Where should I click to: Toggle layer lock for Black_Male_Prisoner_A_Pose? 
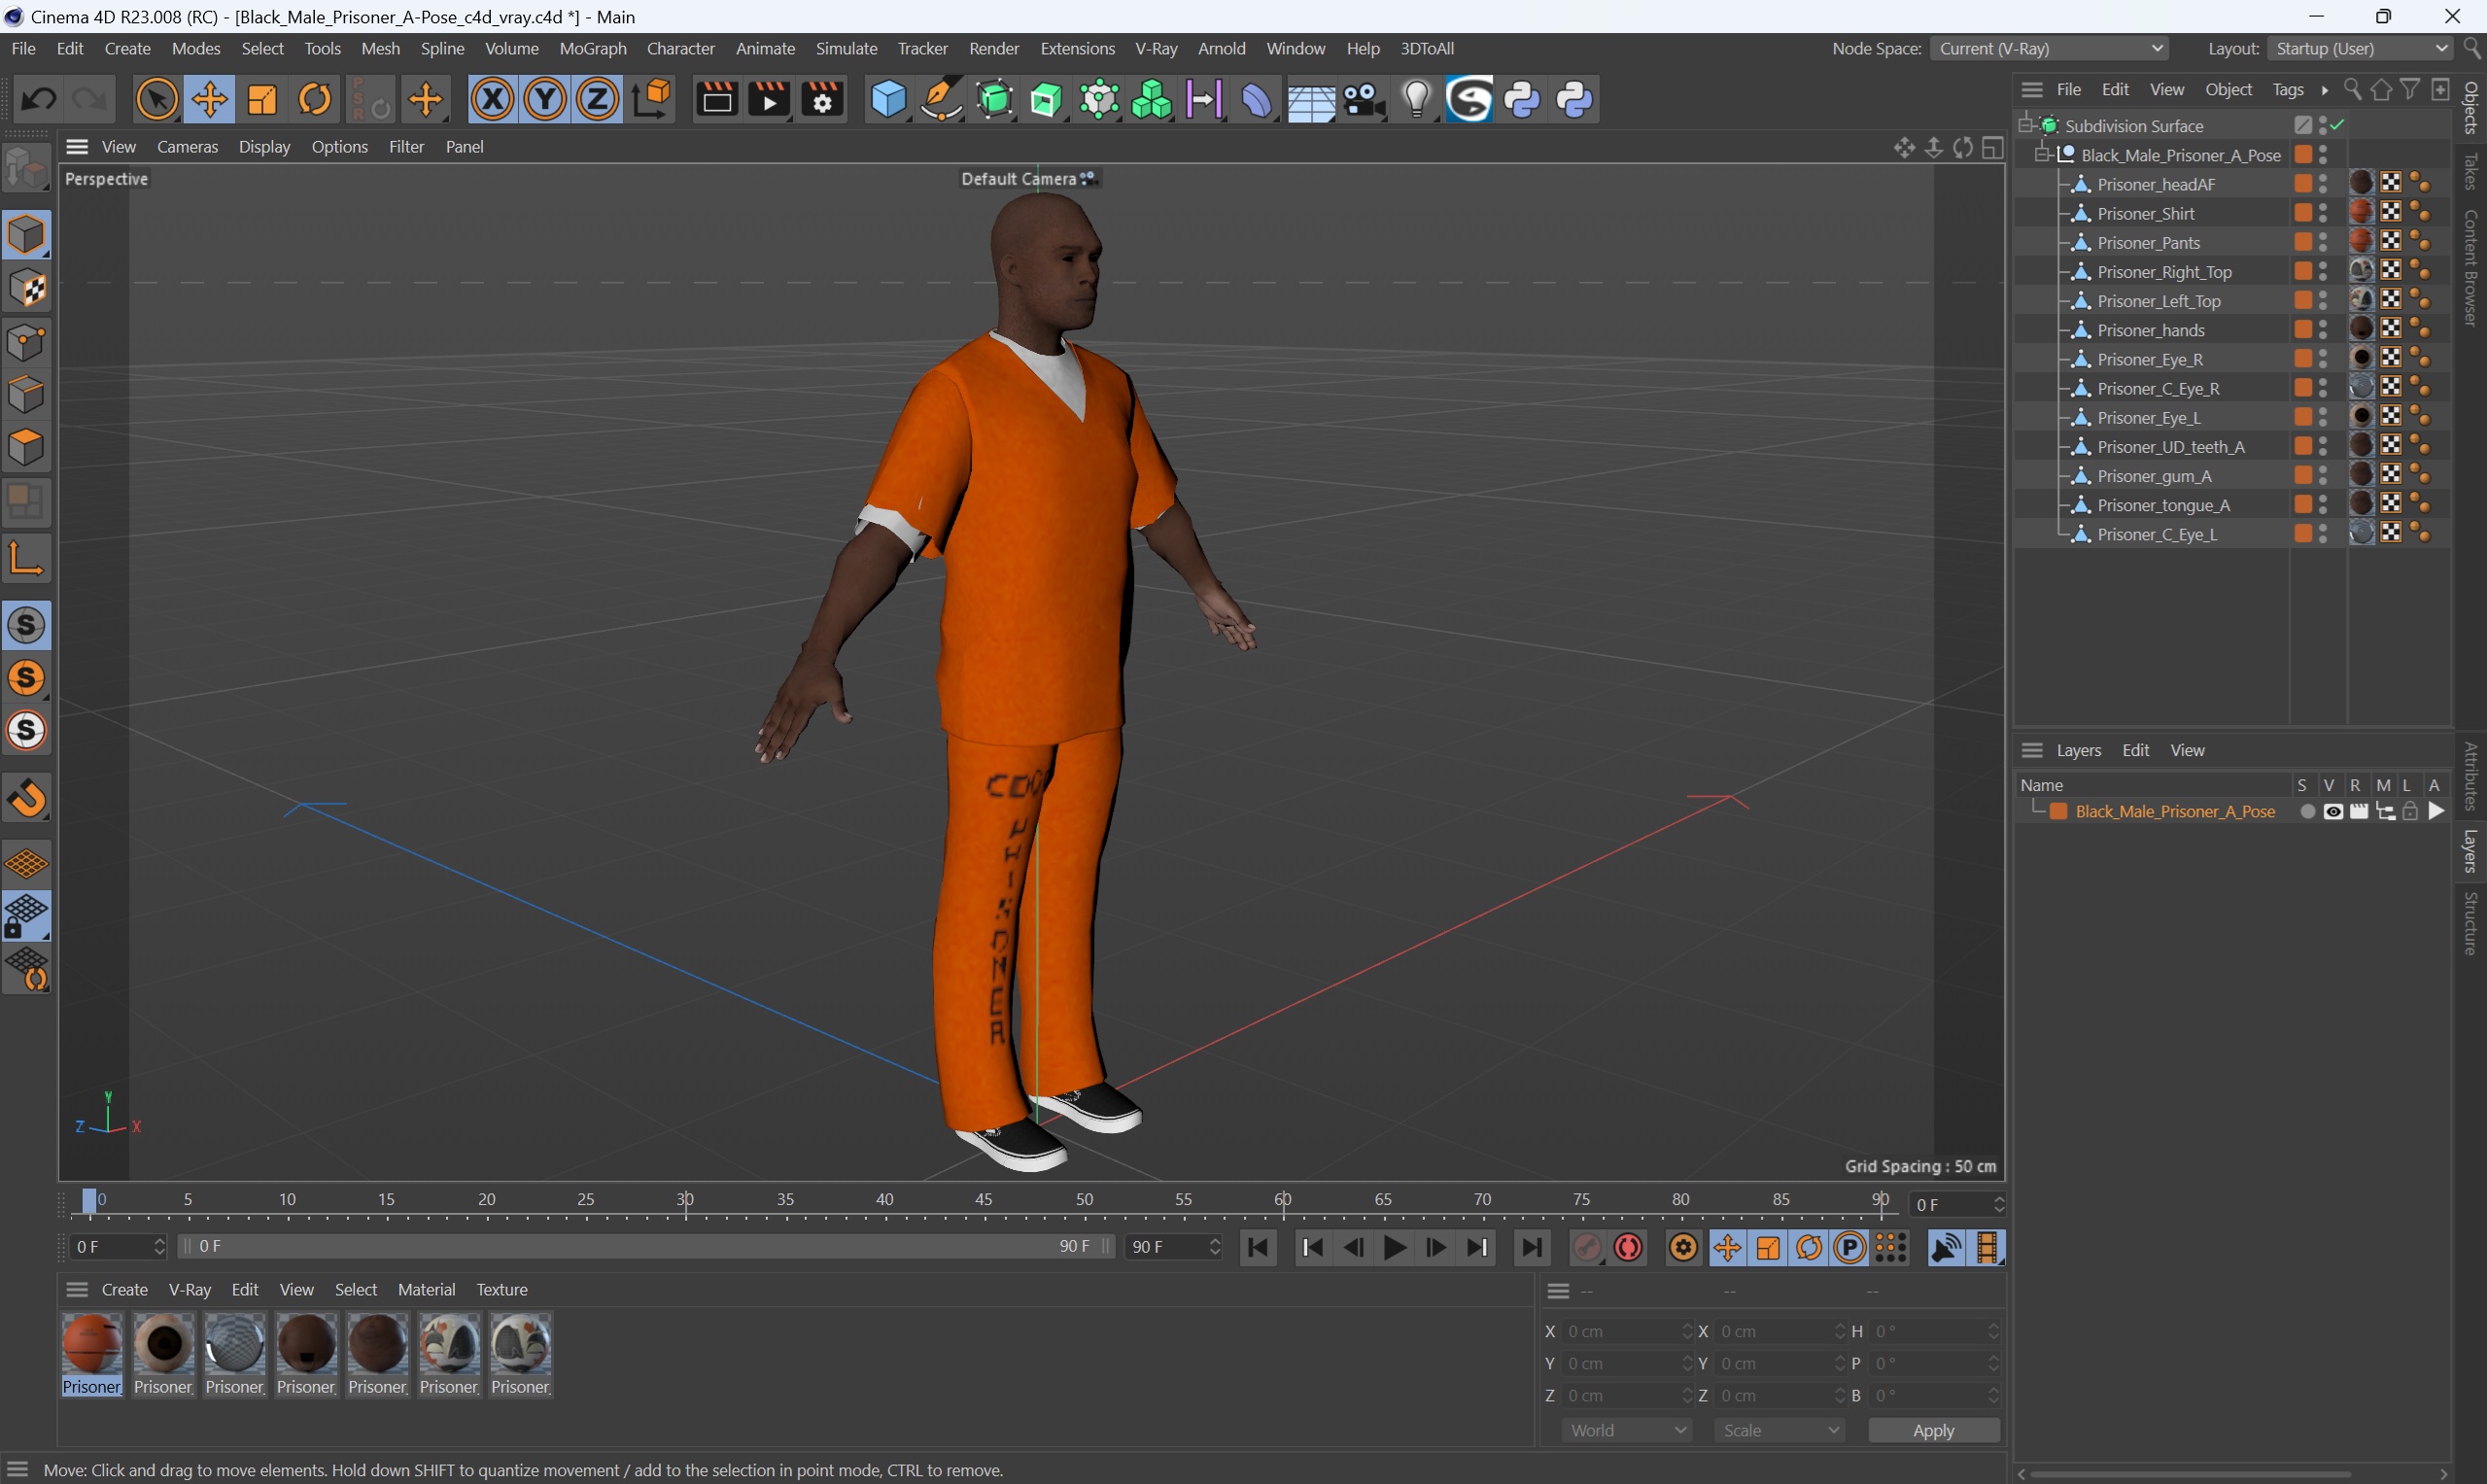[x=2410, y=811]
